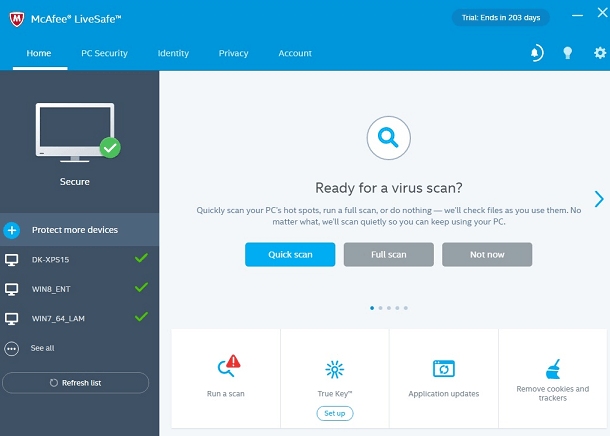Open the lightbulb tips icon

[x=568, y=53]
